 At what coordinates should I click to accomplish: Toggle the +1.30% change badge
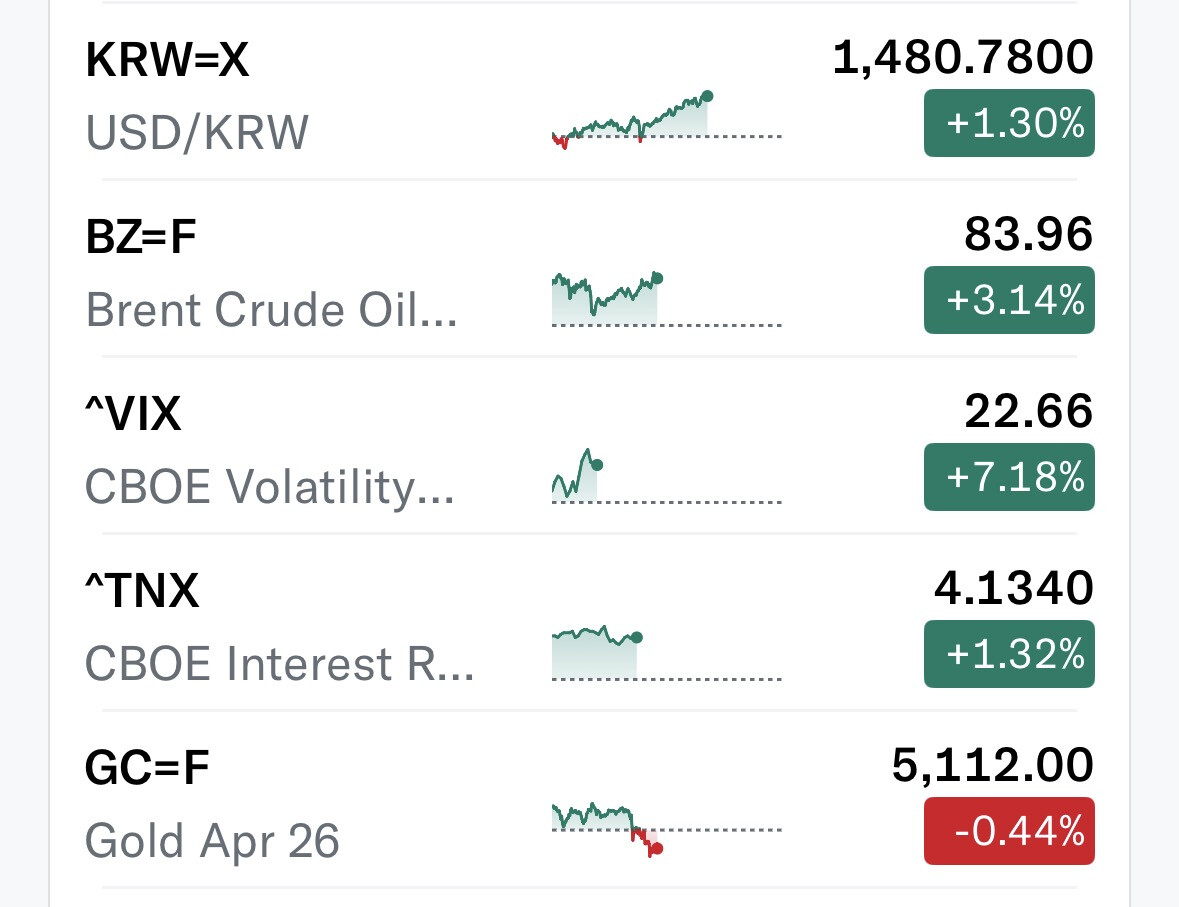[x=1008, y=123]
